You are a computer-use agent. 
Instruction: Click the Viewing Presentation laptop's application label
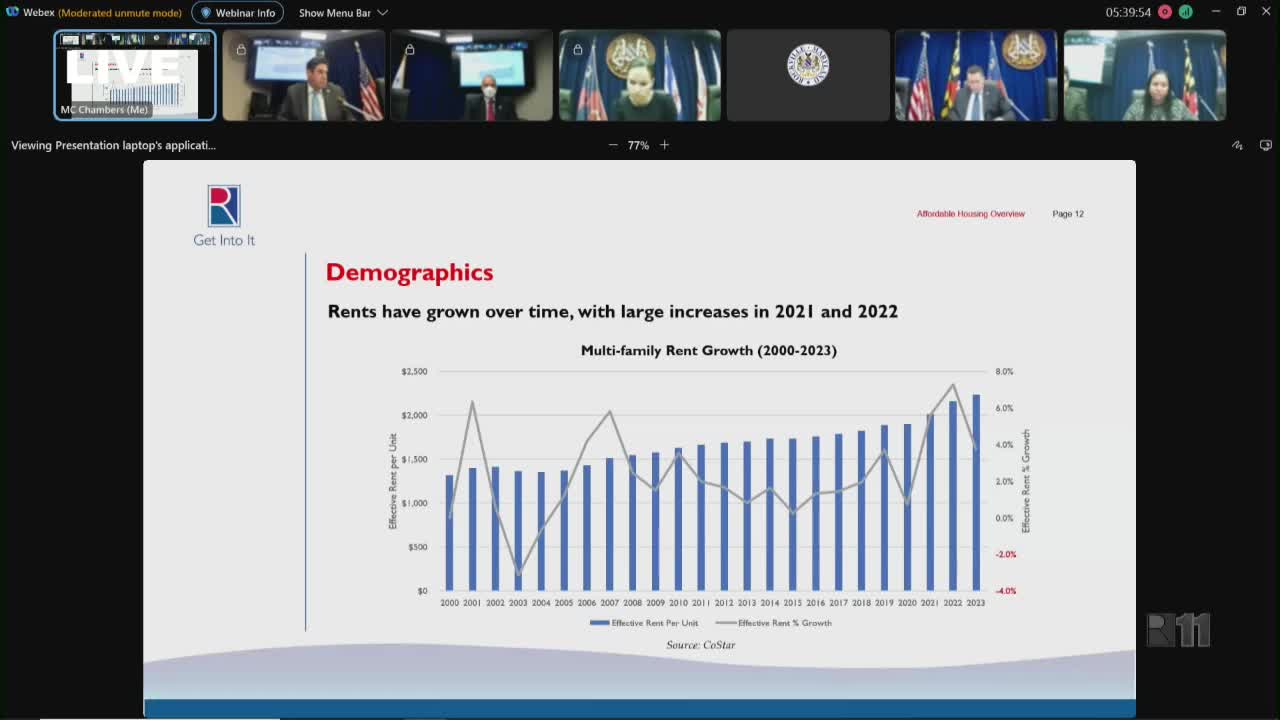tap(113, 145)
